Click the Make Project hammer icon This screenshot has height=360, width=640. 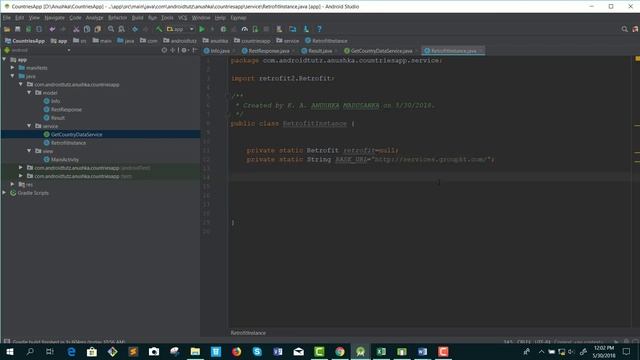[x=158, y=29]
